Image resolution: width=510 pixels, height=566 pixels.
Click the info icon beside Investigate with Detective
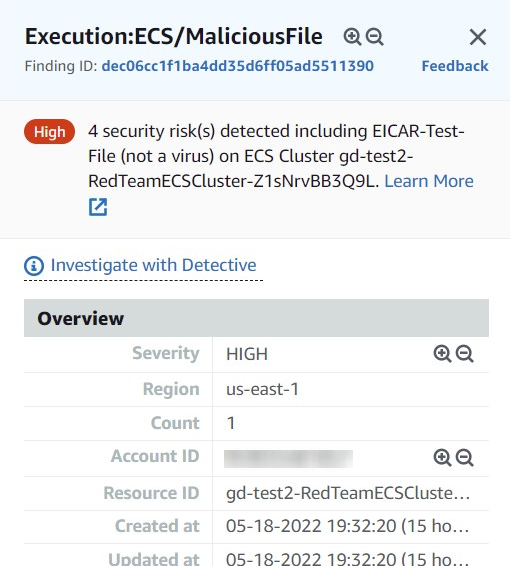coord(34,266)
